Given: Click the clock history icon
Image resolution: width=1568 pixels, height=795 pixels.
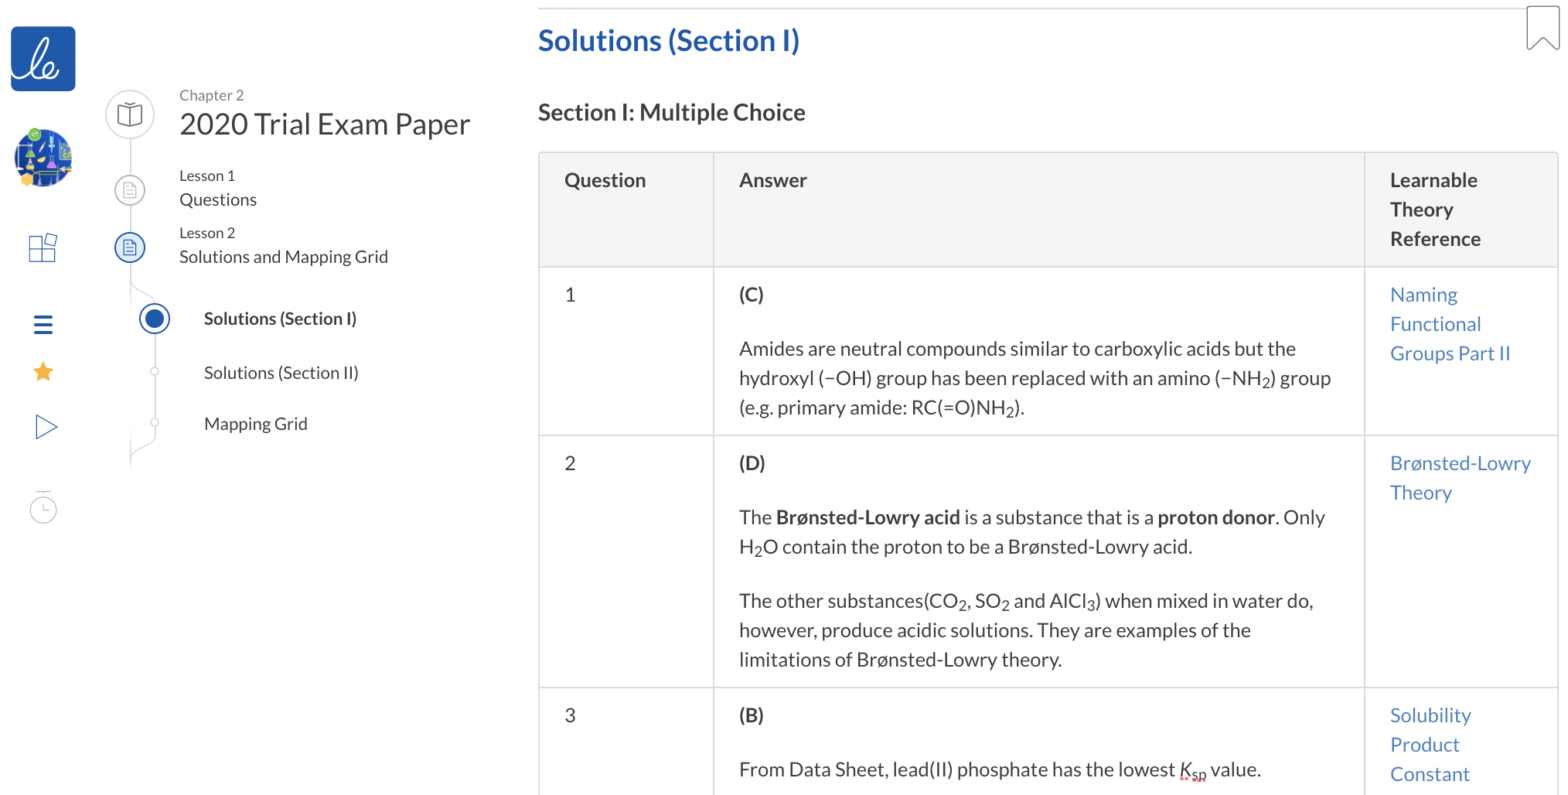Looking at the screenshot, I should point(42,508).
